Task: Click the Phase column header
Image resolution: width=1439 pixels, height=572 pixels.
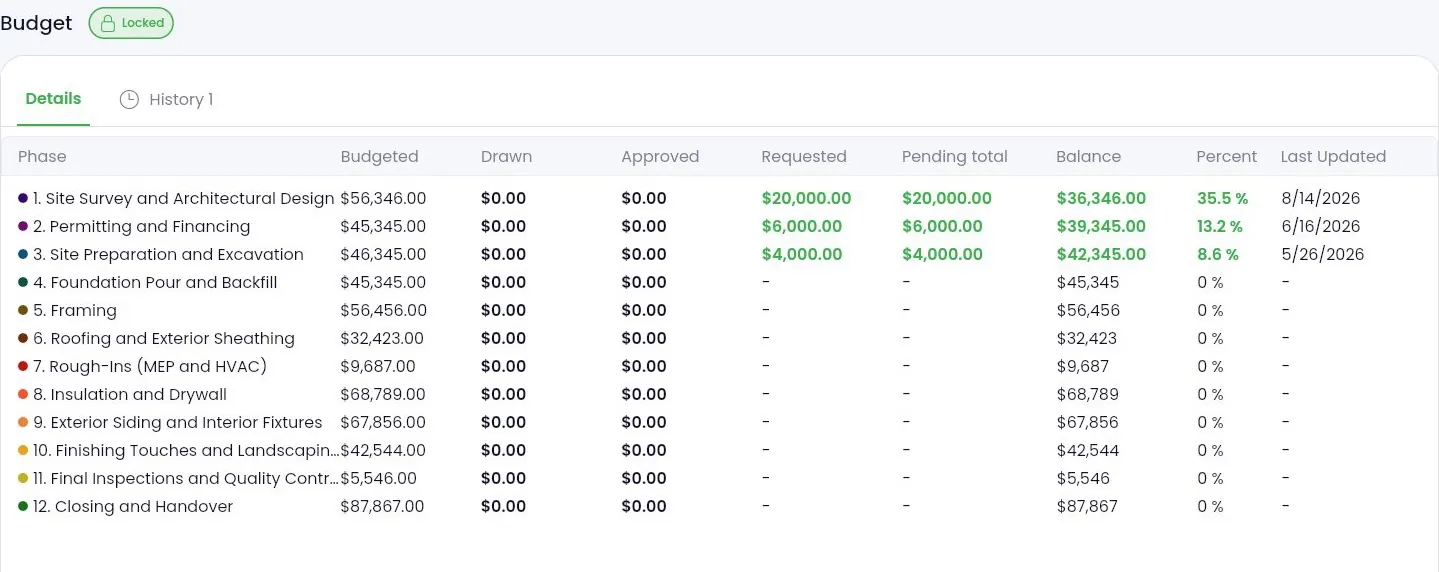Action: (42, 156)
